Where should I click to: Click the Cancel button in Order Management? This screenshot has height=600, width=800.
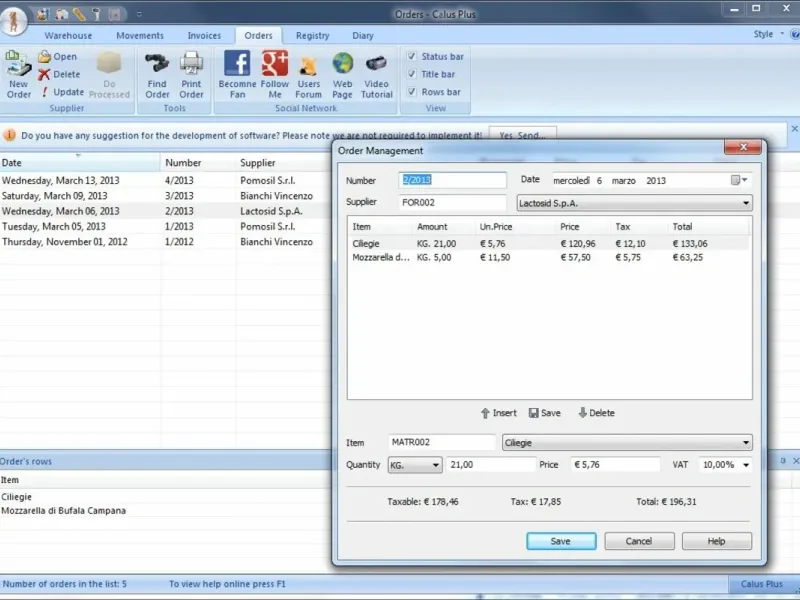tap(639, 541)
